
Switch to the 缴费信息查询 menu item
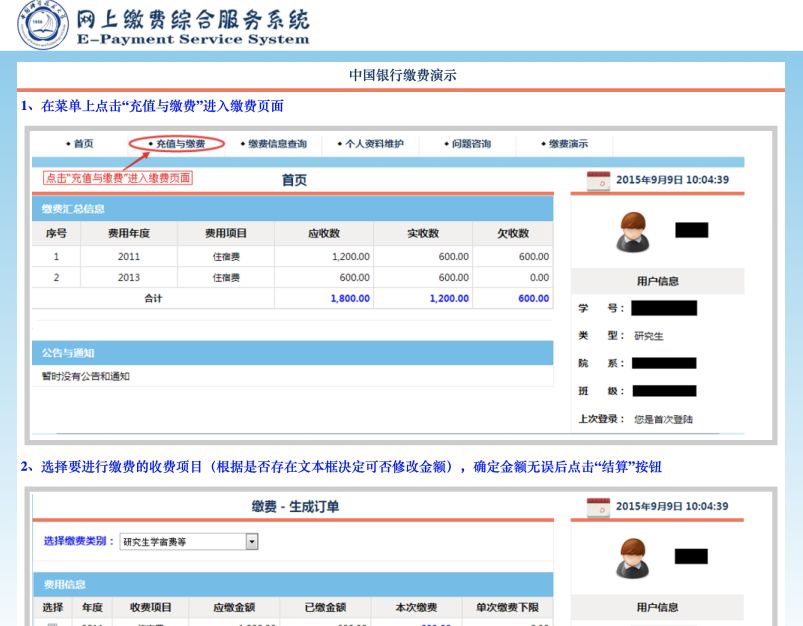coord(278,143)
